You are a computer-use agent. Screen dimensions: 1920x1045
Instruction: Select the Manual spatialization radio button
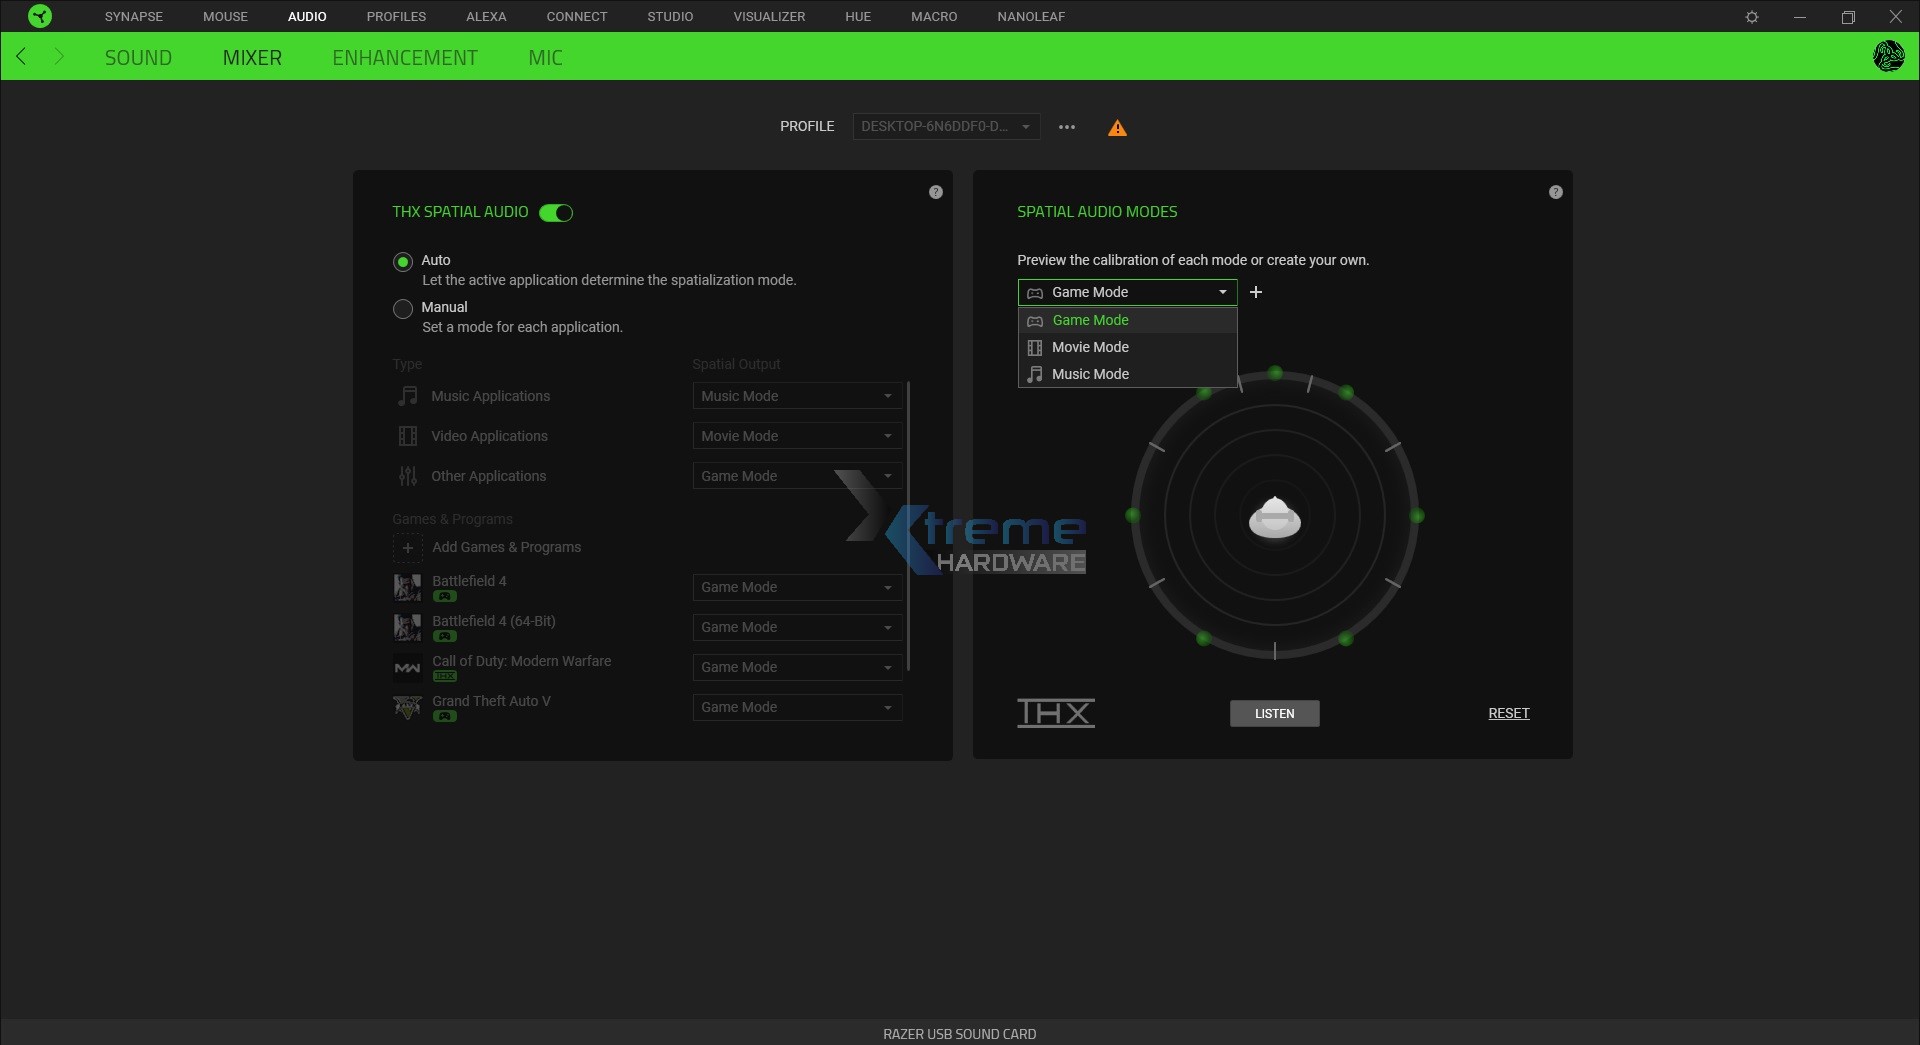402,308
